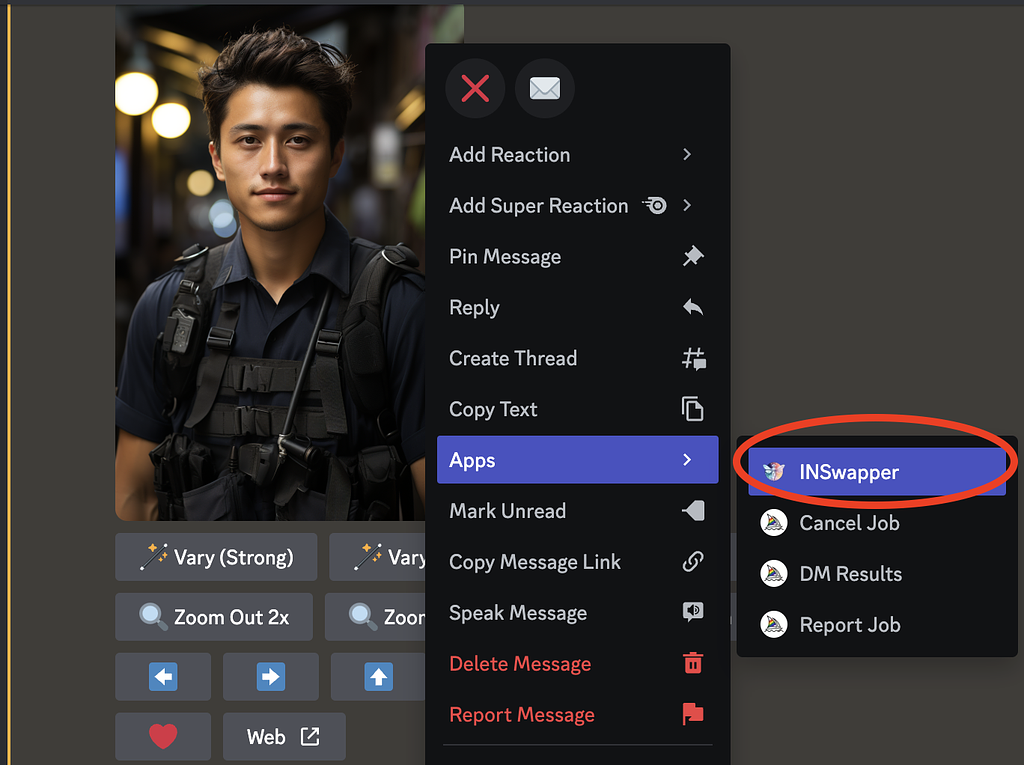Click the speaker icon beside Speak Message
1024x765 pixels.
point(693,613)
